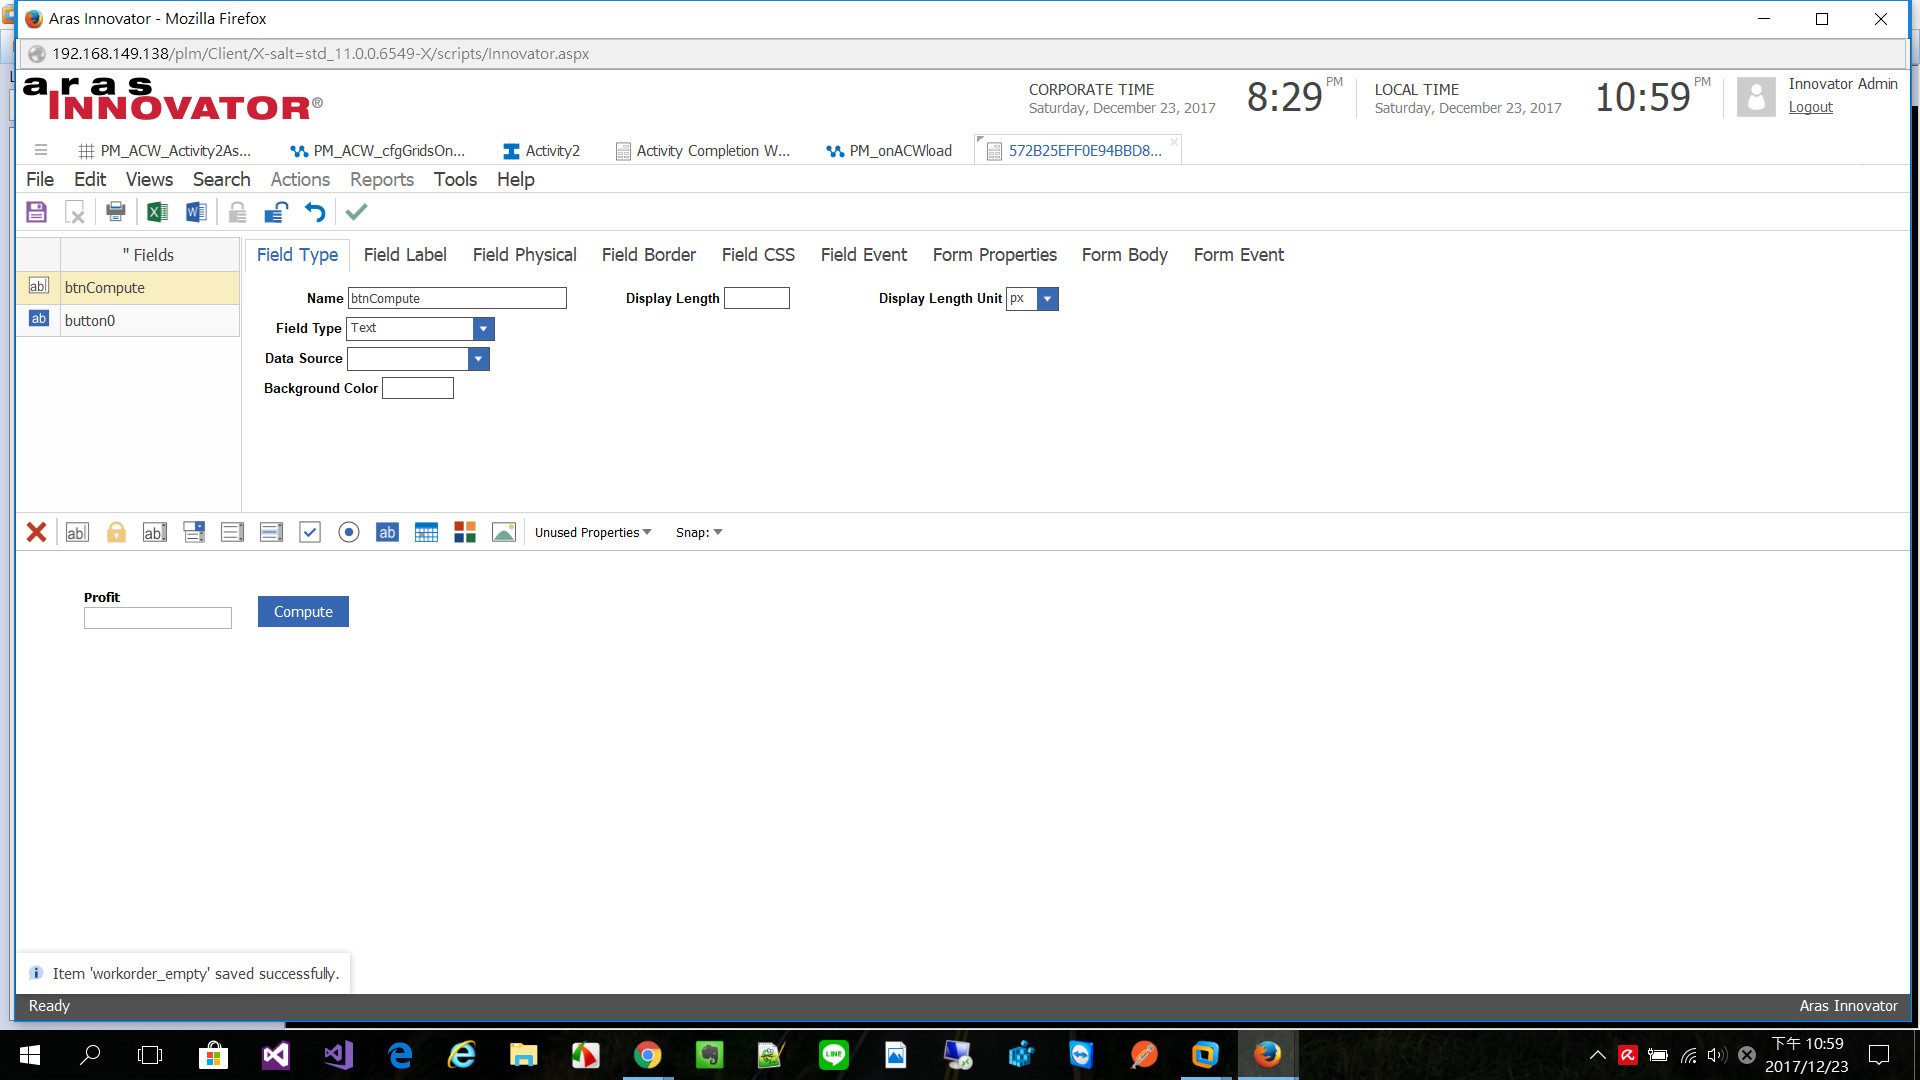Open the Unused Properties dropdown

[593, 532]
